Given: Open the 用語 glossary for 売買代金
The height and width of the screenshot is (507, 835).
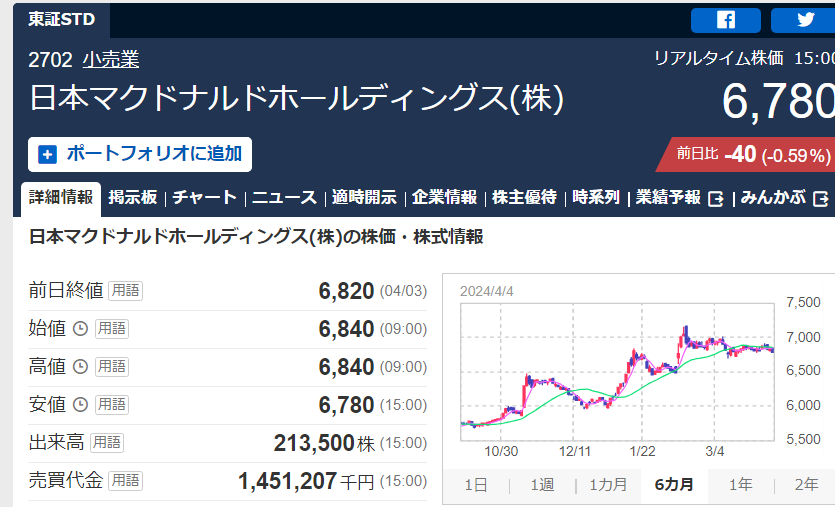Looking at the screenshot, I should (126, 480).
